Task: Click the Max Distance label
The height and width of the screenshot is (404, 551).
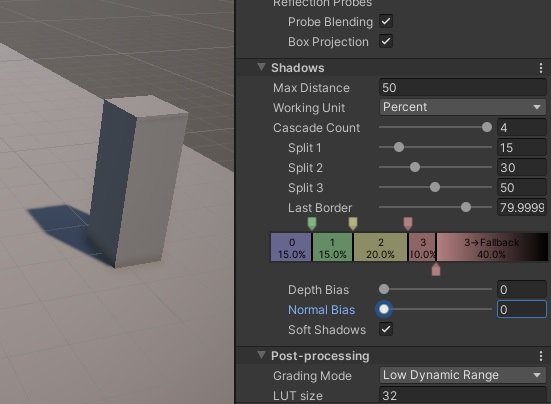Action: [x=311, y=88]
